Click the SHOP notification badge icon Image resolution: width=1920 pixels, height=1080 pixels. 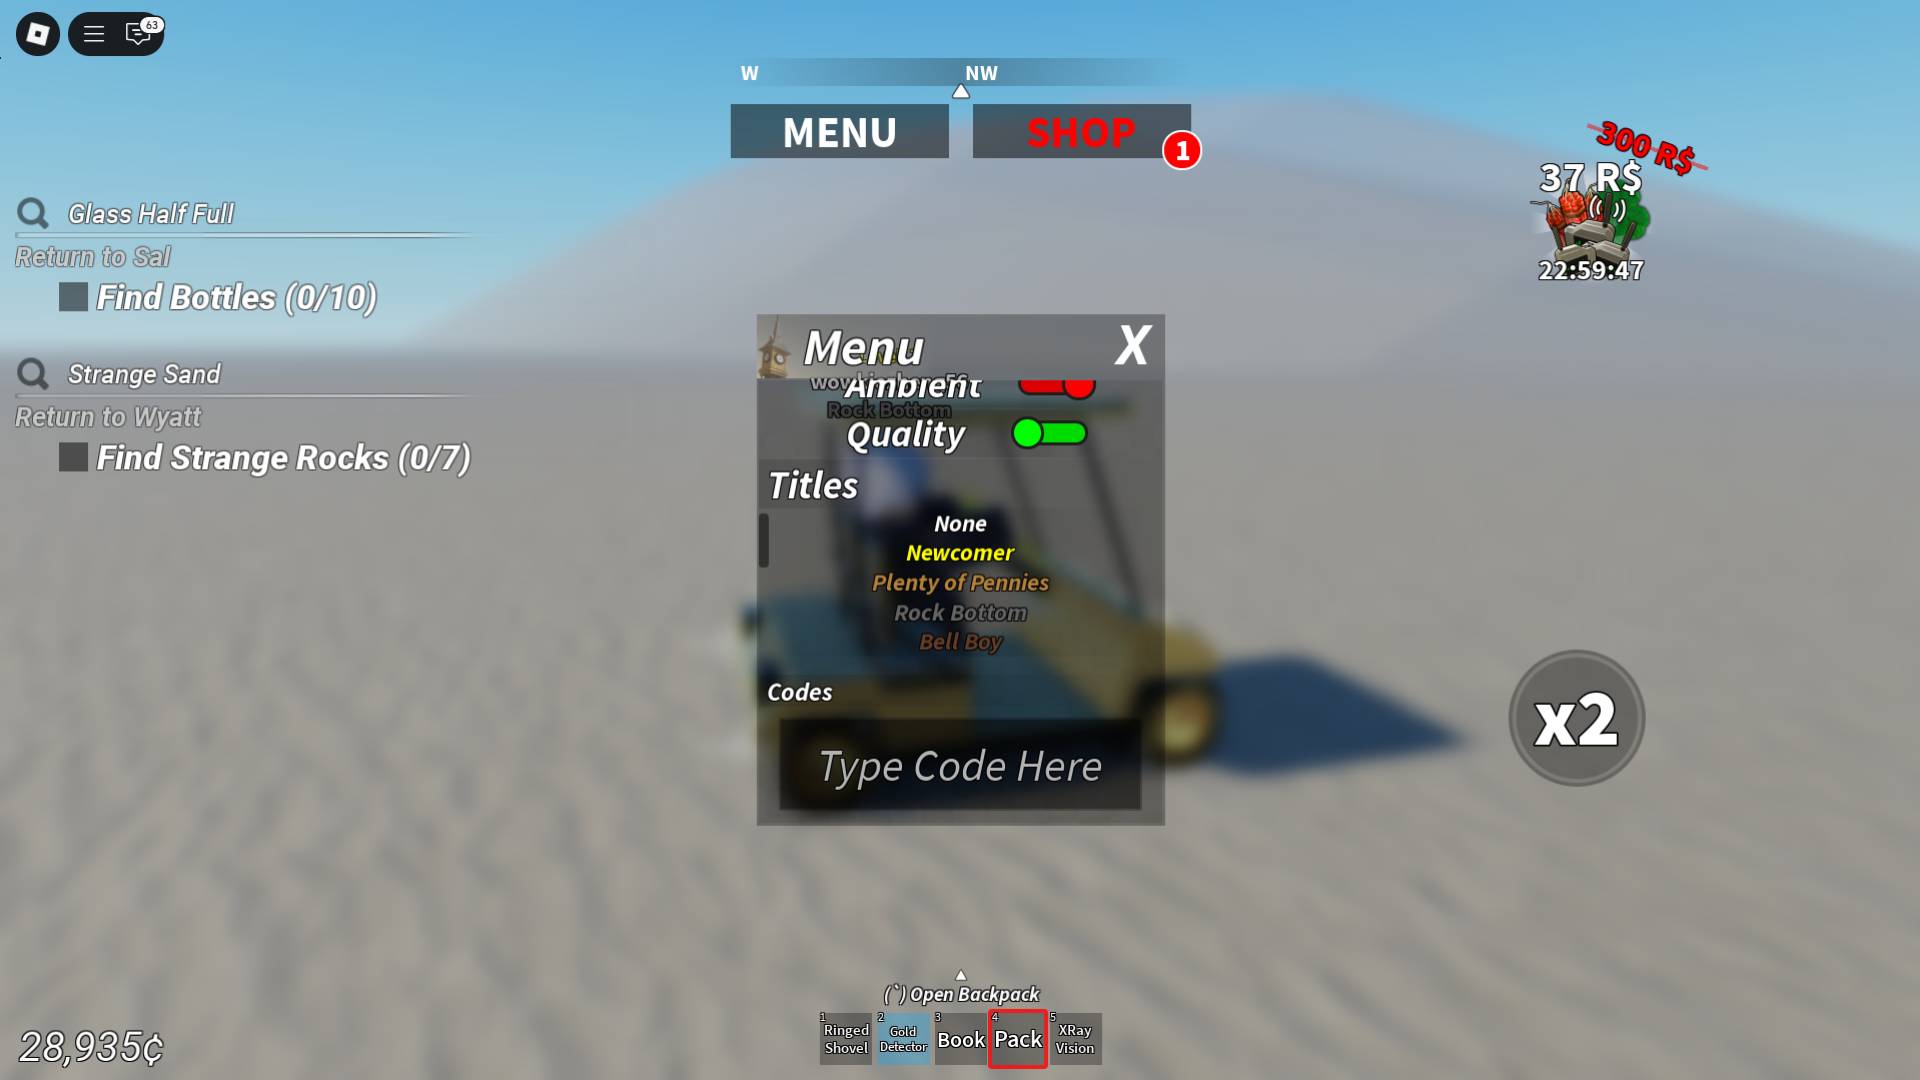1183,149
